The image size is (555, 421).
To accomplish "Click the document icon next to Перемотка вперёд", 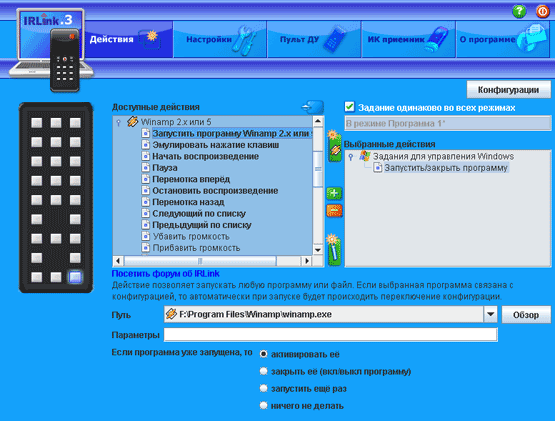I will [145, 179].
